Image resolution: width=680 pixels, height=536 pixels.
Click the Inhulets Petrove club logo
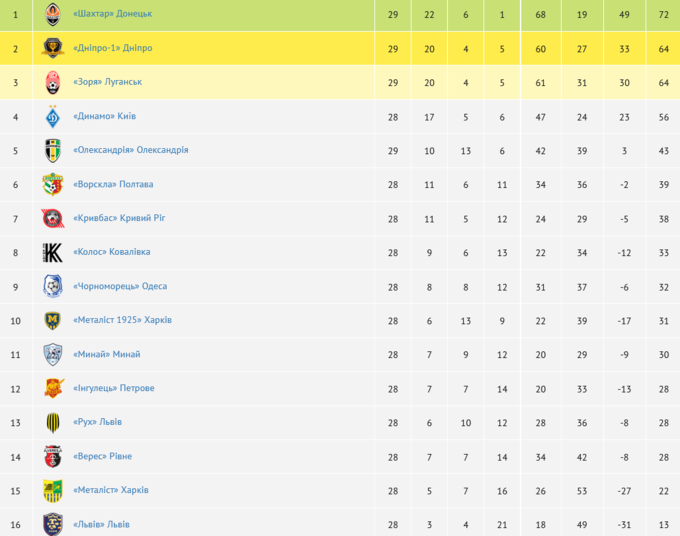pyautogui.click(x=53, y=389)
